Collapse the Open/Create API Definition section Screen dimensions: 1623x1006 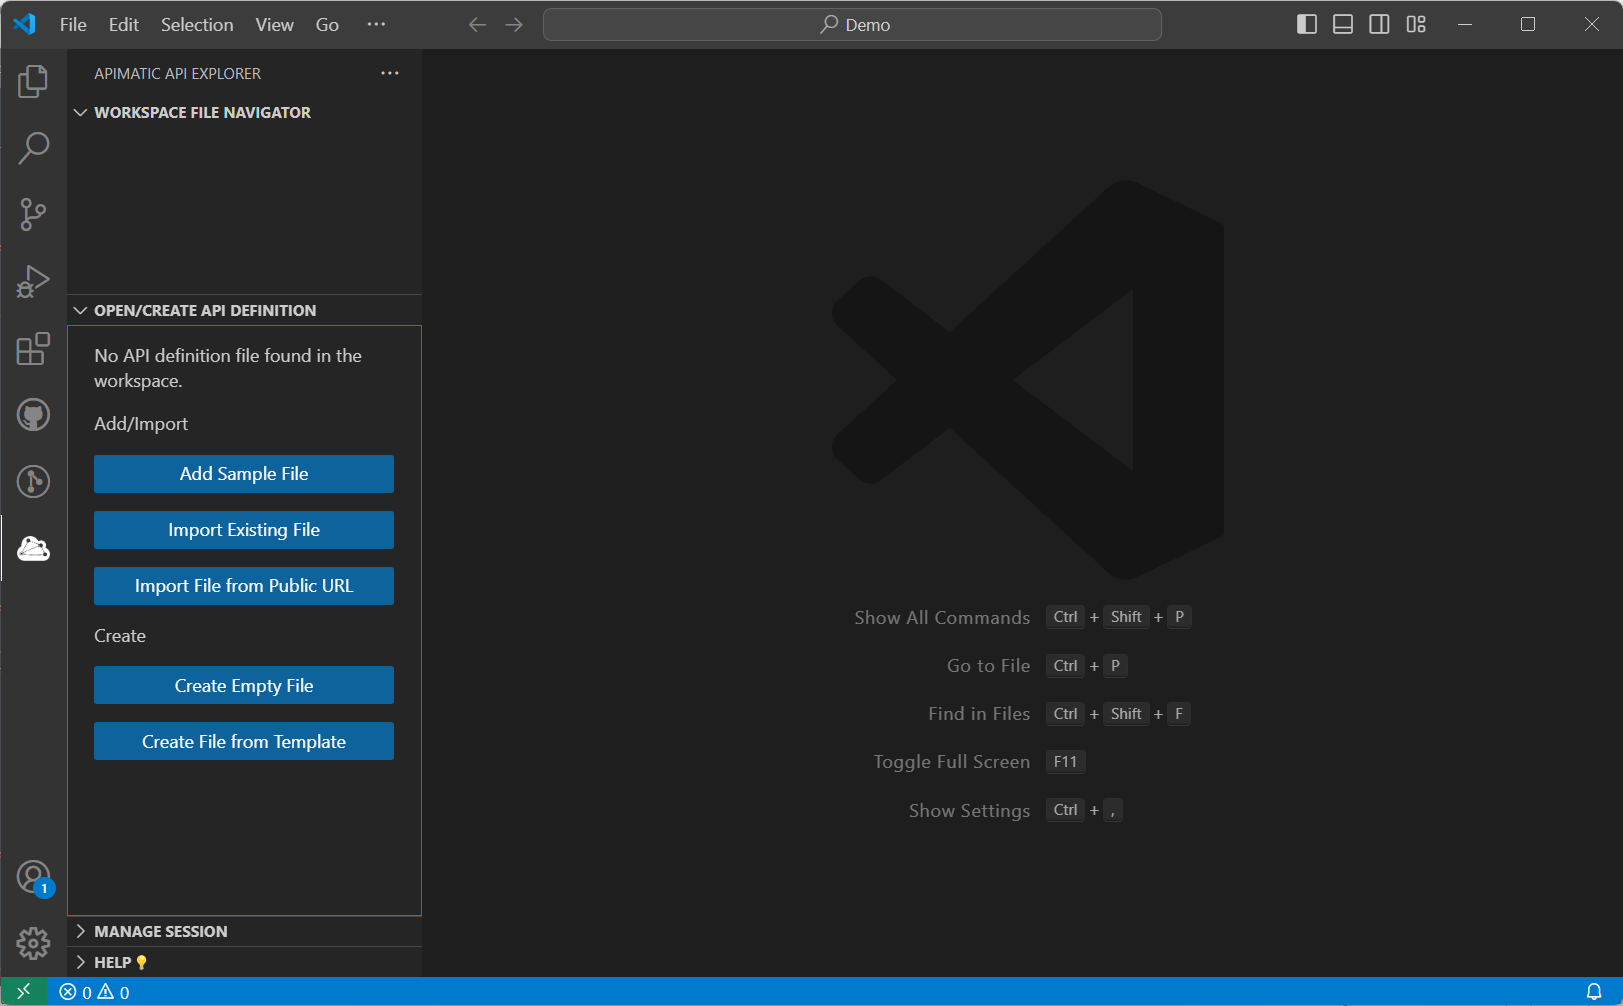tap(244, 311)
